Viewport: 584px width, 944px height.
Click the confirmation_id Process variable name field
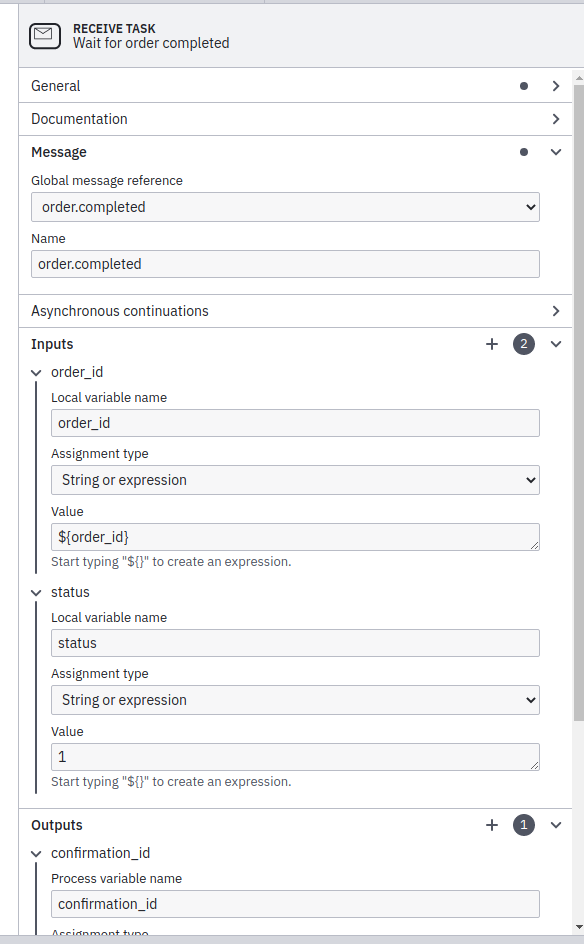[x=295, y=904]
